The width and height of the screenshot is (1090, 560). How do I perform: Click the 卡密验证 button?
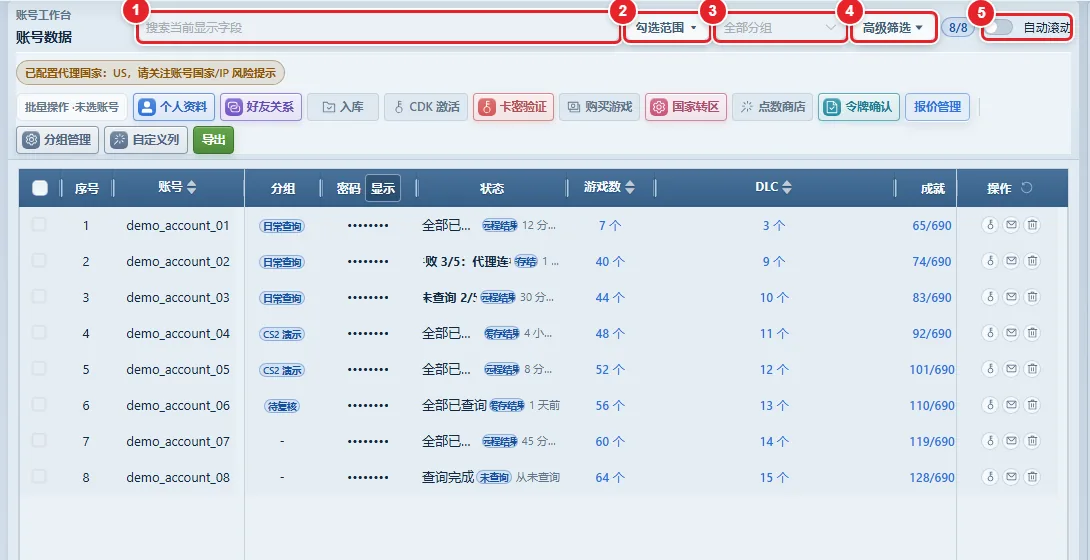[514, 107]
